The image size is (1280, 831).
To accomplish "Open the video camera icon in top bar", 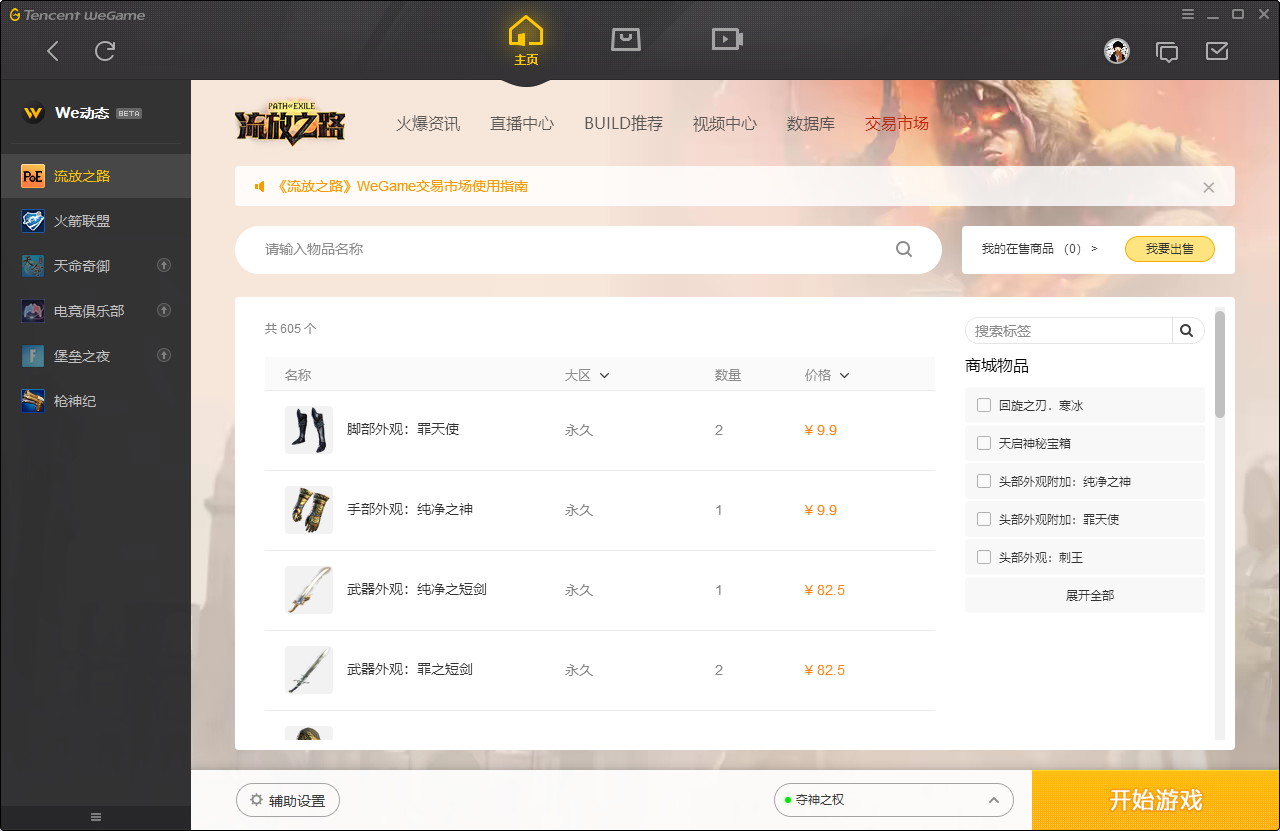I will pyautogui.click(x=727, y=39).
